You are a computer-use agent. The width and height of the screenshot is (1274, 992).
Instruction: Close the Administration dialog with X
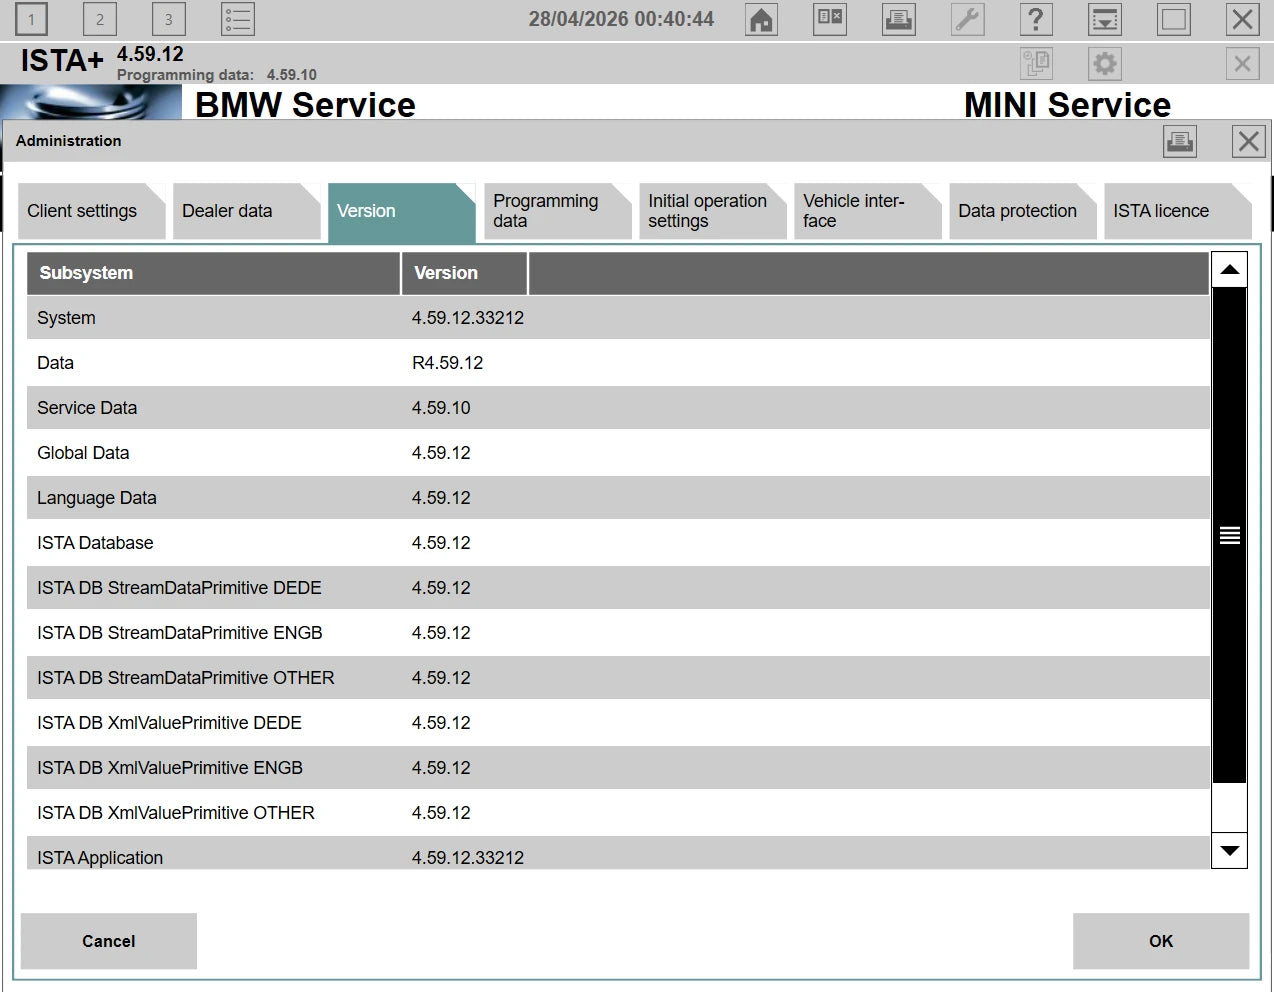coord(1249,141)
